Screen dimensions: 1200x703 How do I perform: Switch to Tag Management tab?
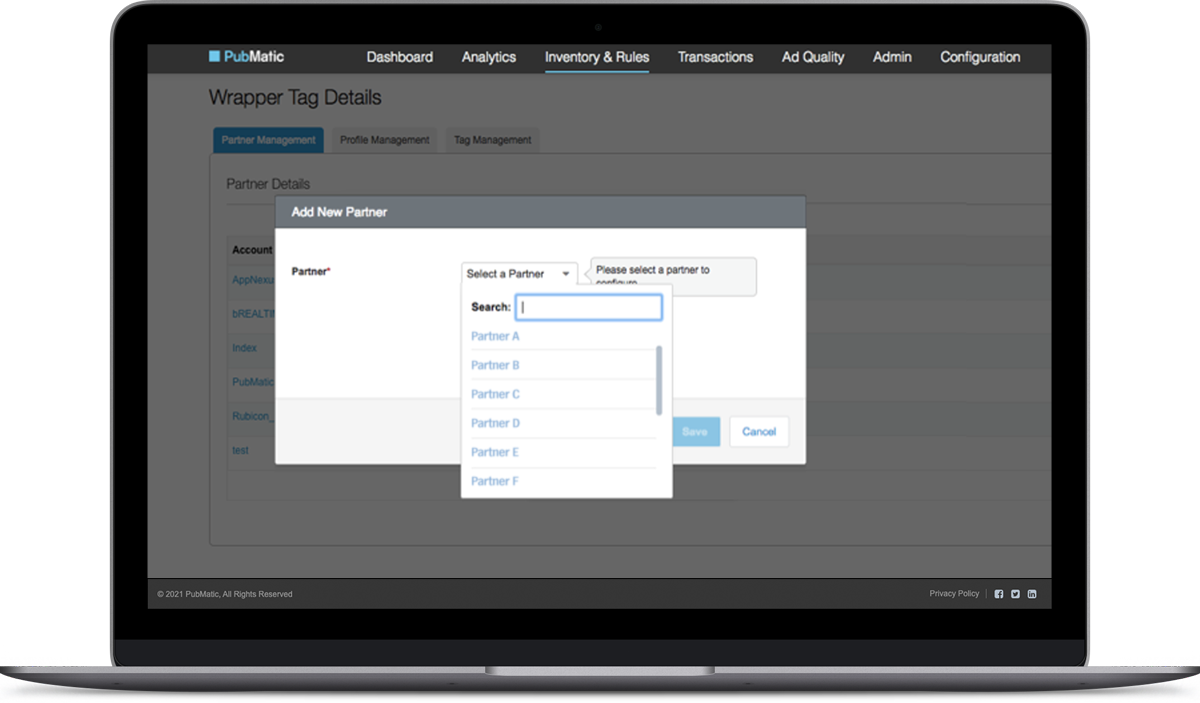point(492,140)
